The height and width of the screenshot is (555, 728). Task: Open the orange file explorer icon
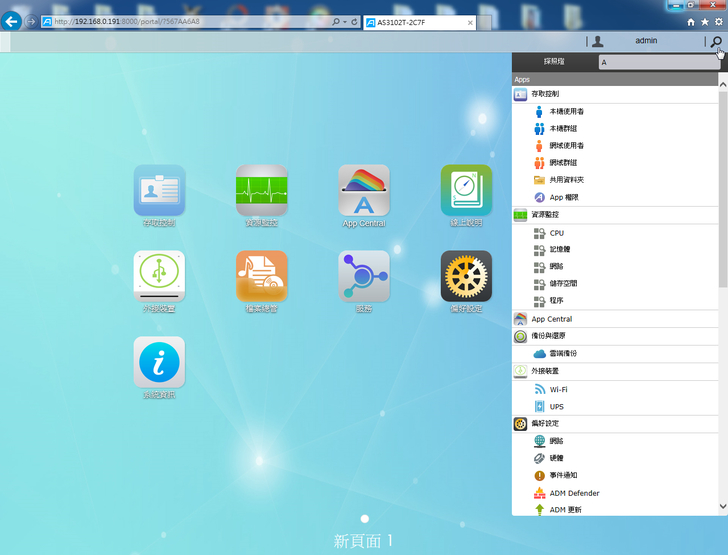pos(261,276)
